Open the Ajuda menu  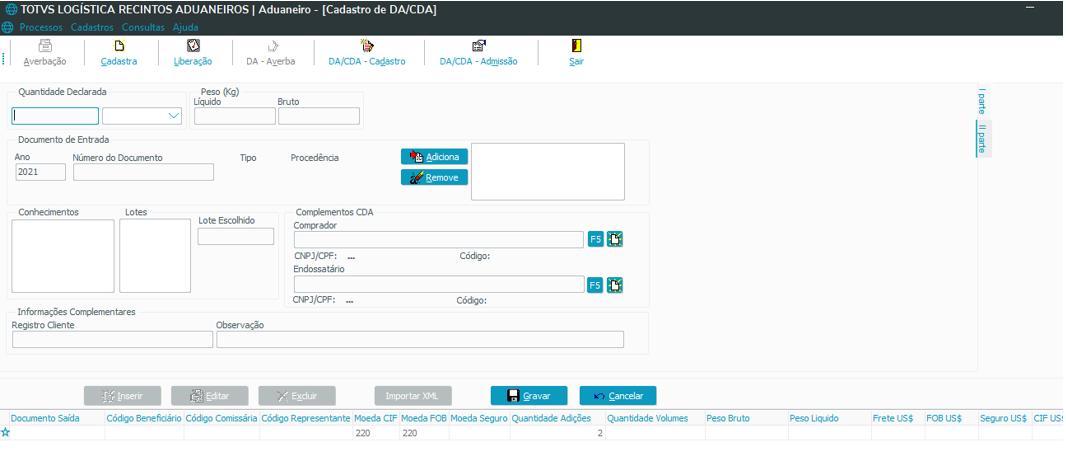pyautogui.click(x=186, y=28)
